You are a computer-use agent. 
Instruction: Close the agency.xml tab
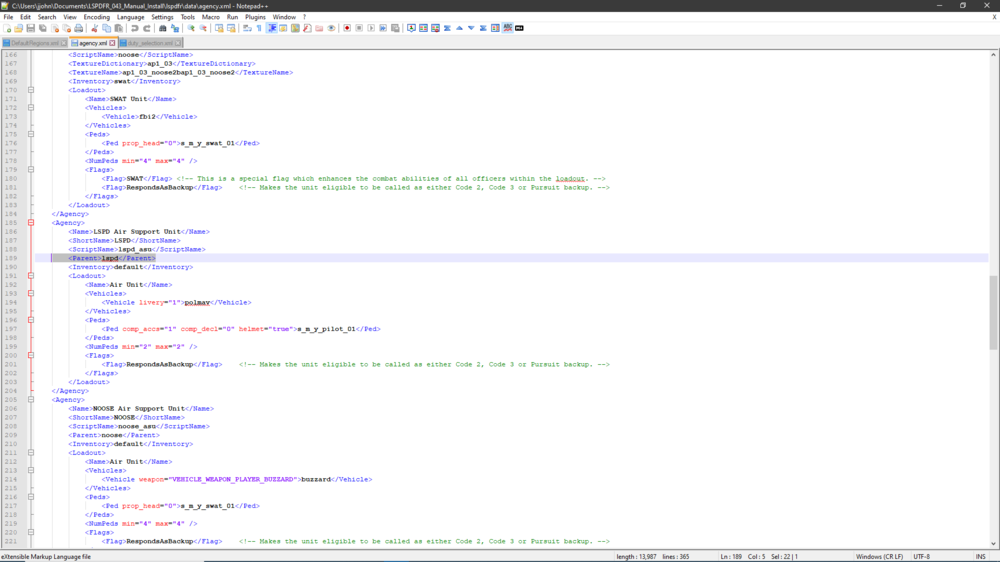point(112,43)
